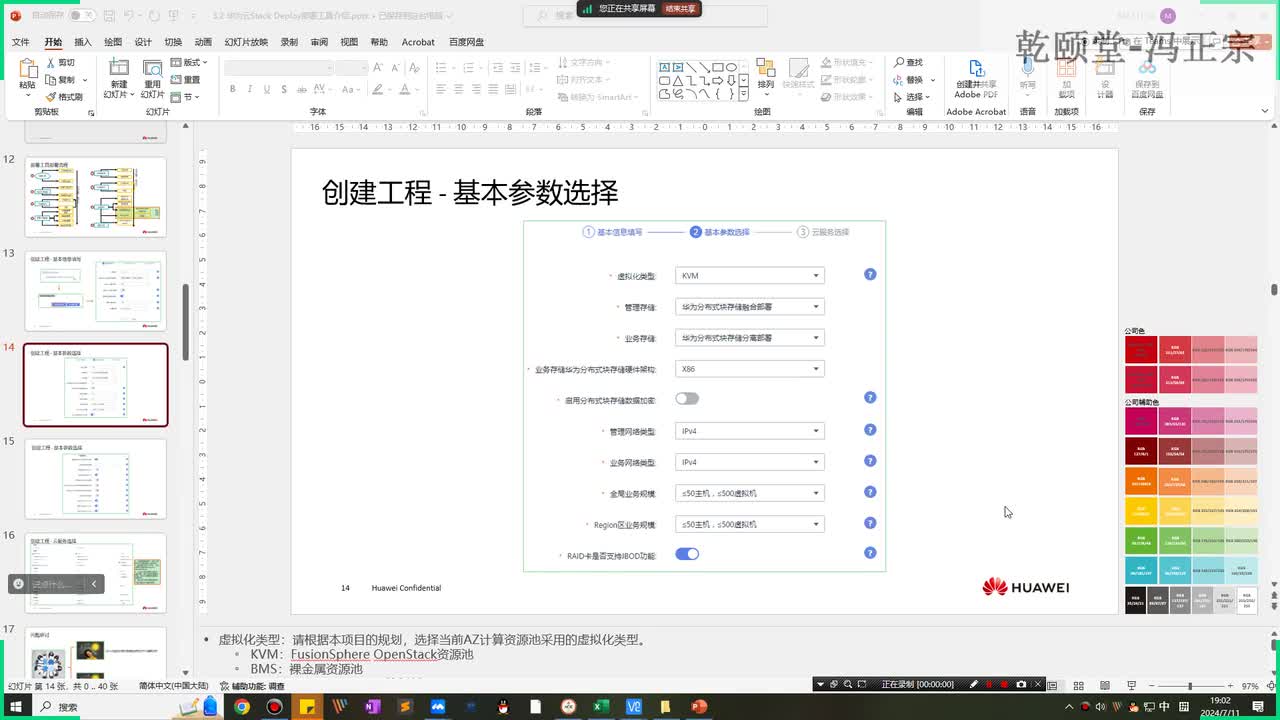Click help icon beside RAID卡 toggle
This screenshot has height=720, width=1280.
tap(870, 553)
